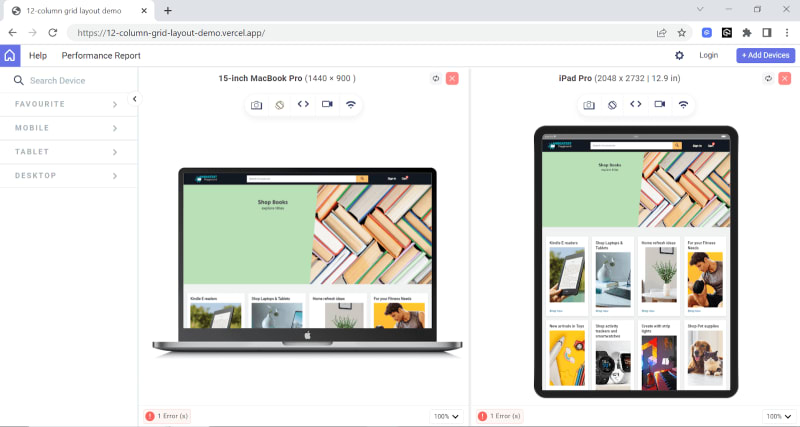Close the iPad Pro device panel
The image size is (800, 427).
(x=785, y=78)
